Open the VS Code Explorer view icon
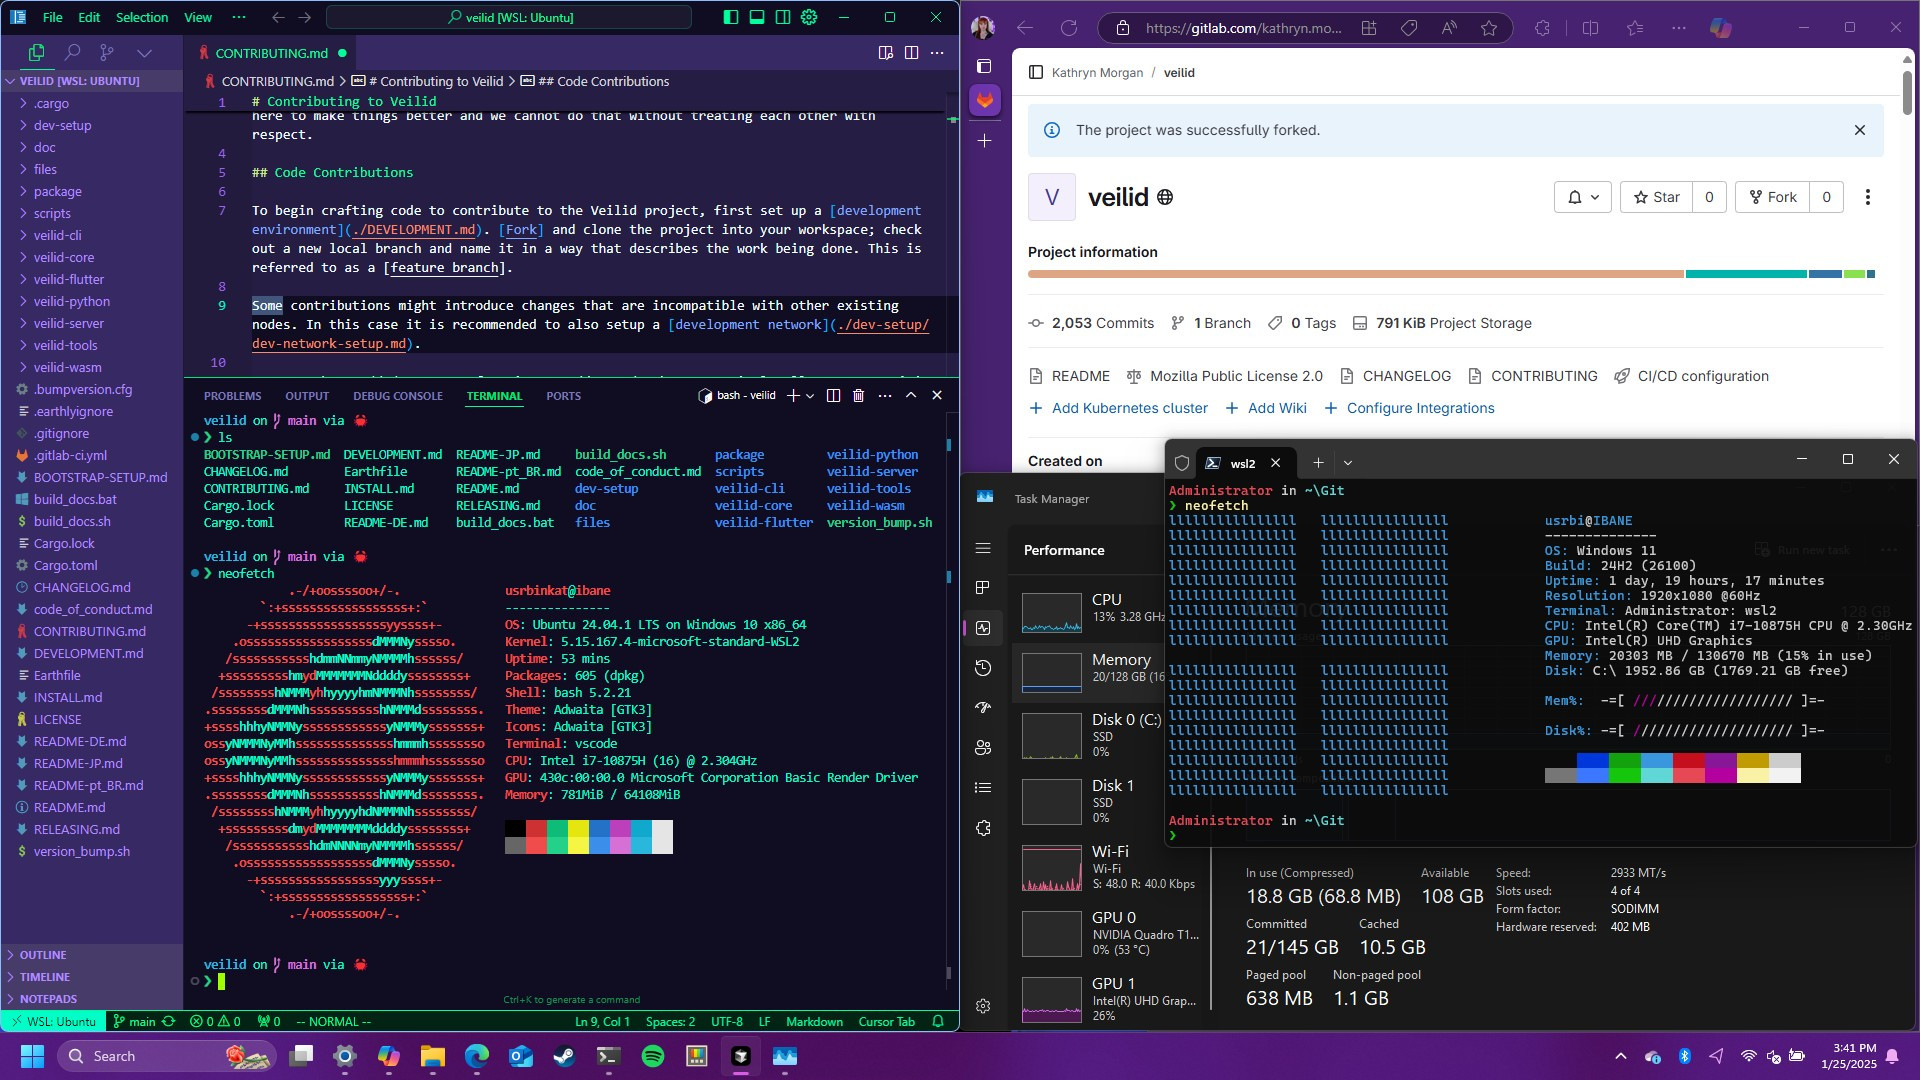This screenshot has height=1080, width=1920. [x=36, y=53]
